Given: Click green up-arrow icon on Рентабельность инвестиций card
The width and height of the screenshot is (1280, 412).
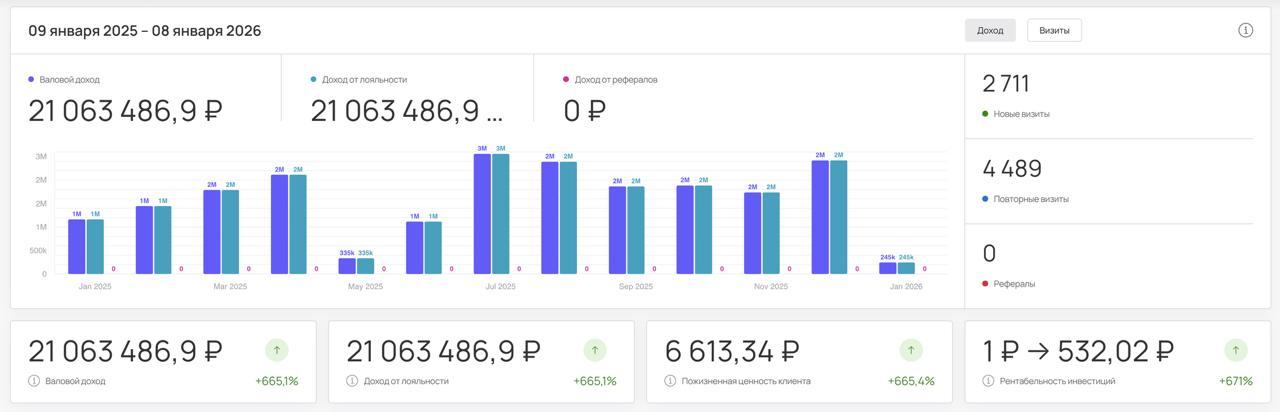Looking at the screenshot, I should [x=1236, y=350].
